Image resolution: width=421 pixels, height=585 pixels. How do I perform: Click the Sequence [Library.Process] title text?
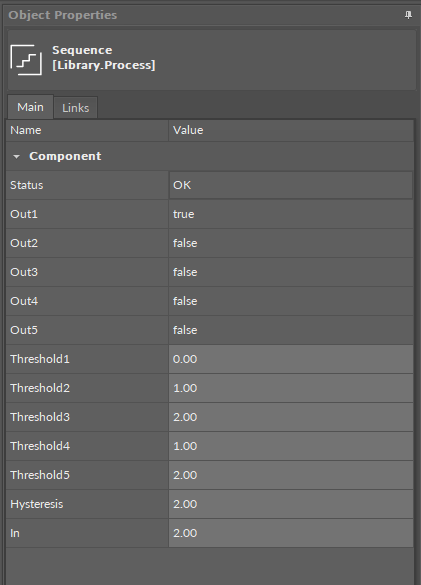pyautogui.click(x=103, y=57)
